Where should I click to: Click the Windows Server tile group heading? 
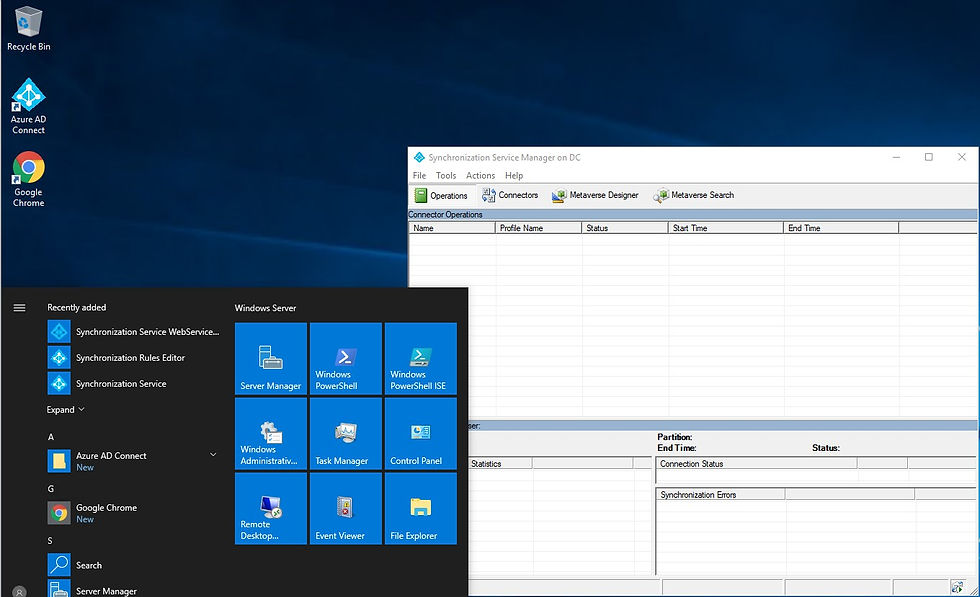pyautogui.click(x=265, y=308)
